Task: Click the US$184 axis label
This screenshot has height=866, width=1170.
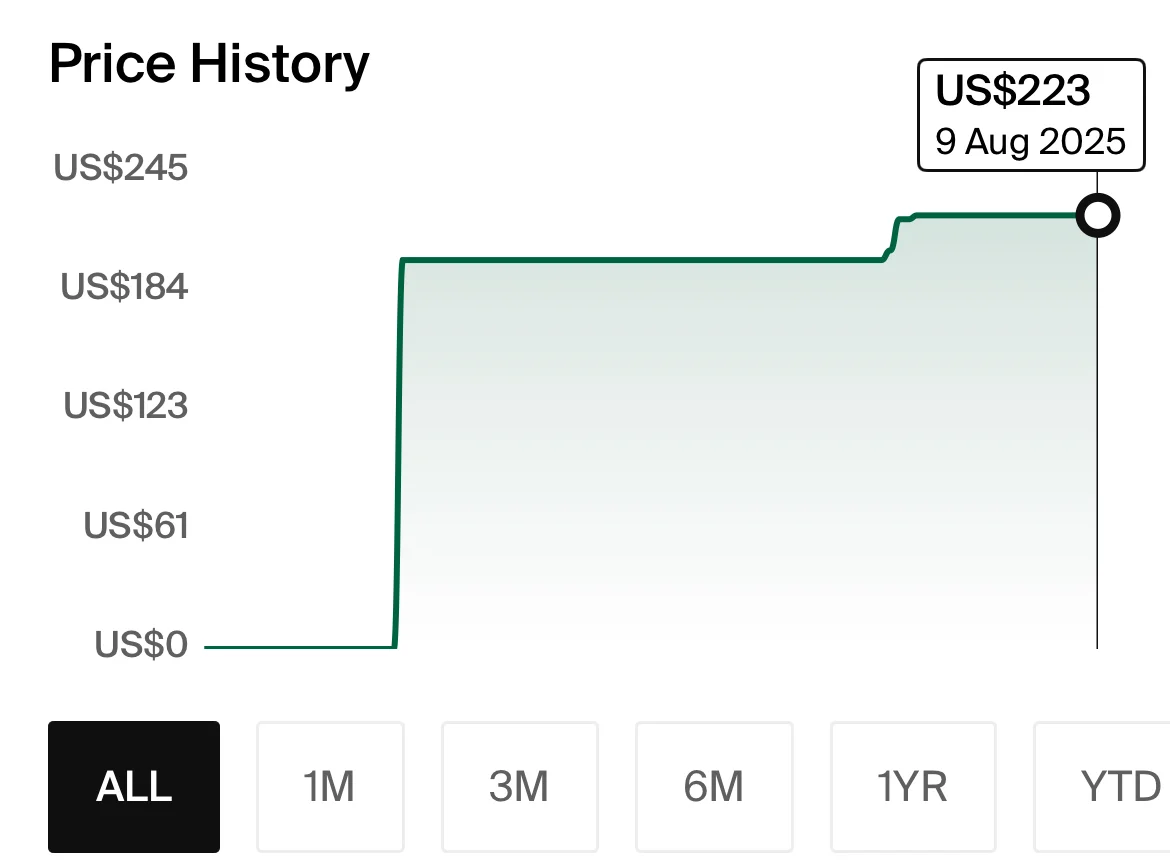Action: (x=124, y=287)
